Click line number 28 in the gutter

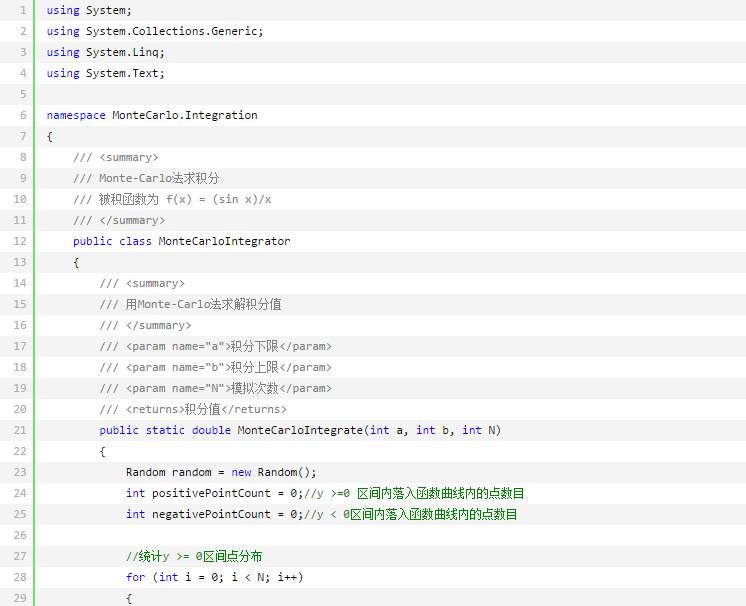20,577
